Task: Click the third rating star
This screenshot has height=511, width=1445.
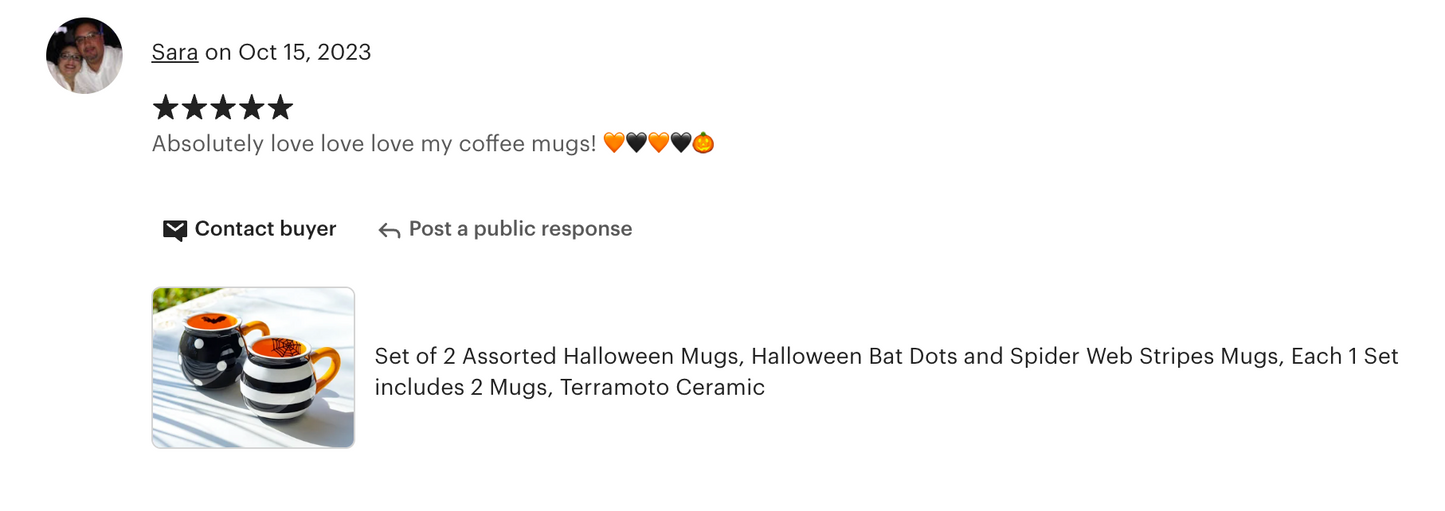Action: point(223,107)
